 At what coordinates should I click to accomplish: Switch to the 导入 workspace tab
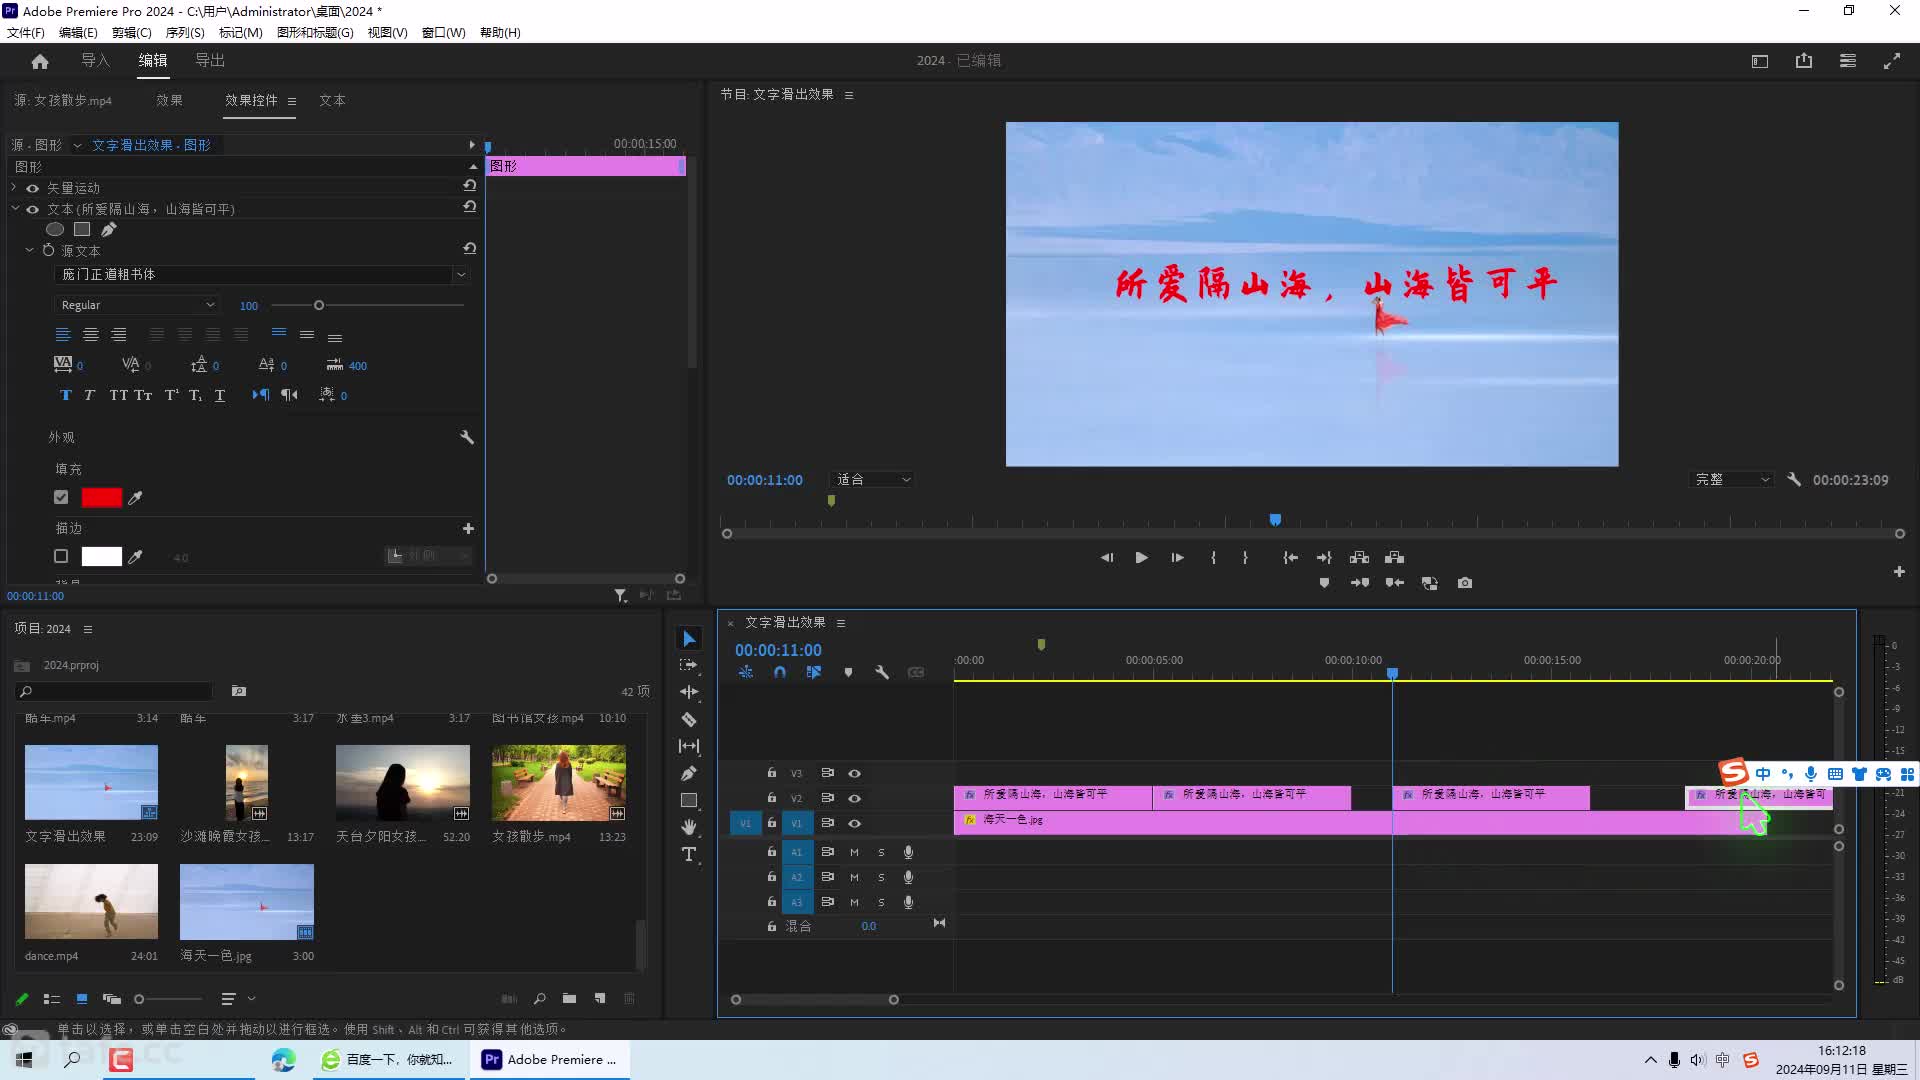[95, 61]
